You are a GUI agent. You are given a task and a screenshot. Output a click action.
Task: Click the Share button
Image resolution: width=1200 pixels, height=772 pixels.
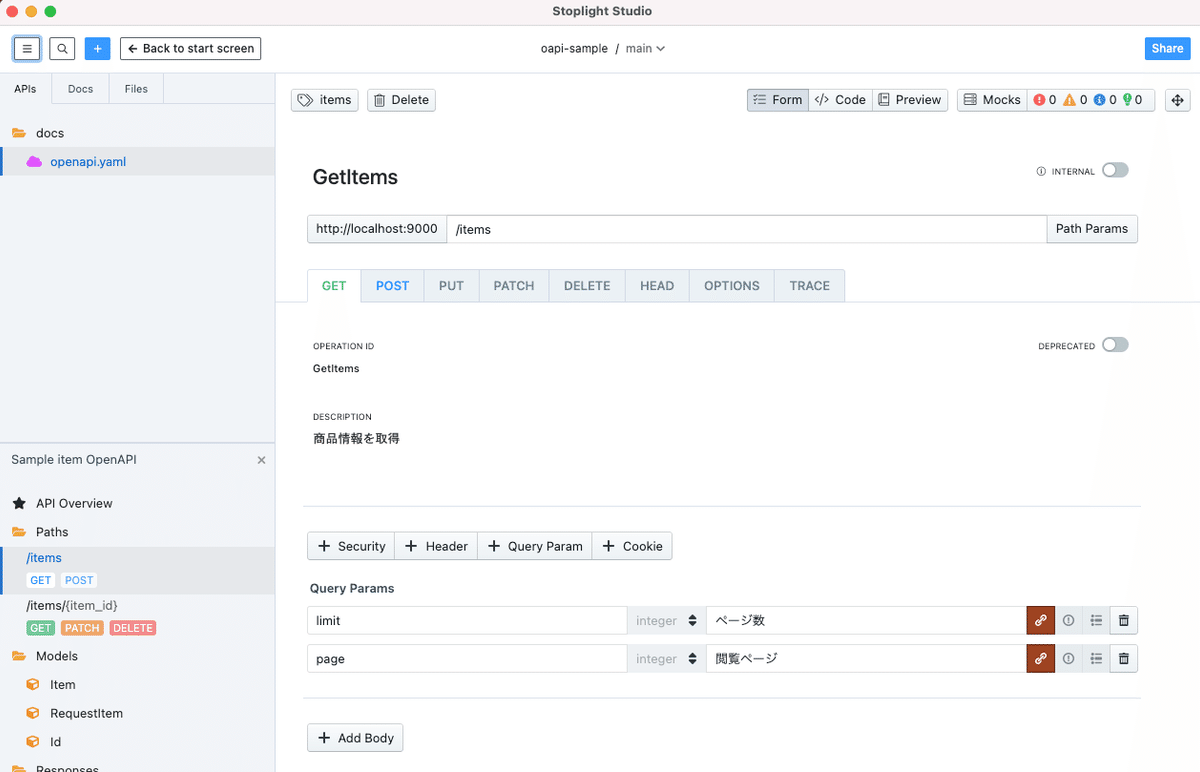(1167, 48)
